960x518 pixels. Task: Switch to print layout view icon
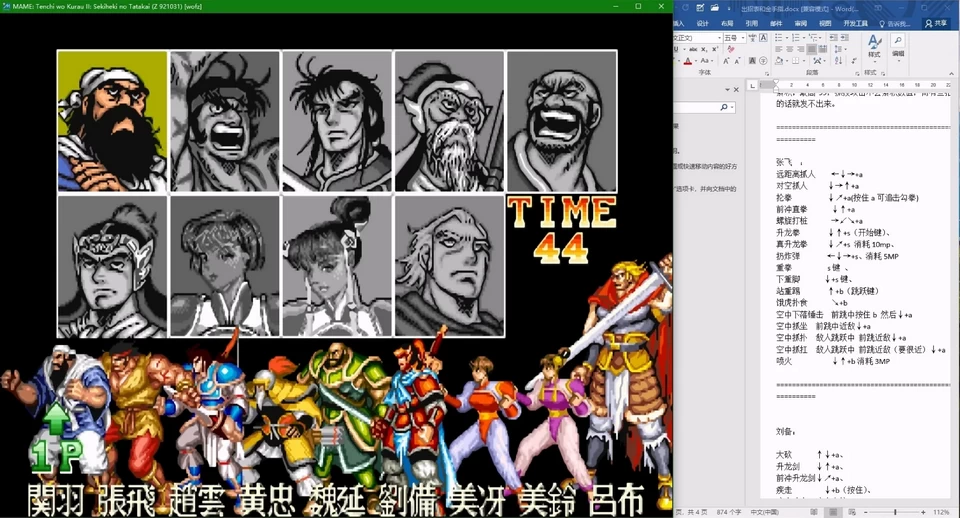tap(833, 512)
